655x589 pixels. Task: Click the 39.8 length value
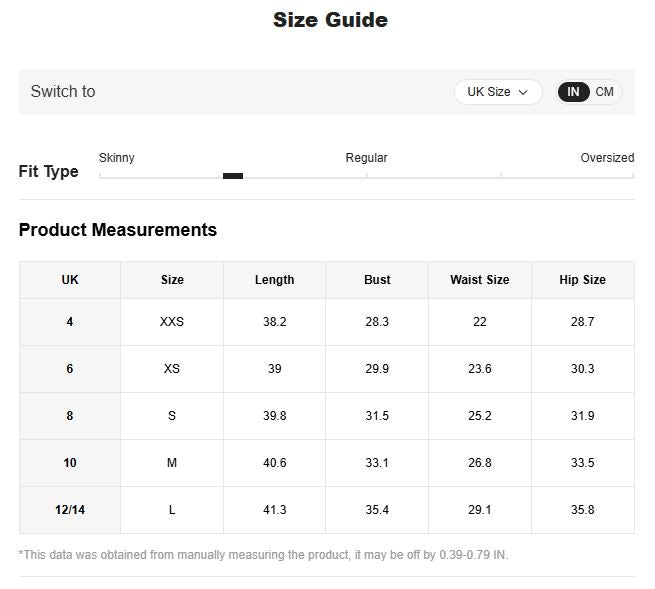274,416
